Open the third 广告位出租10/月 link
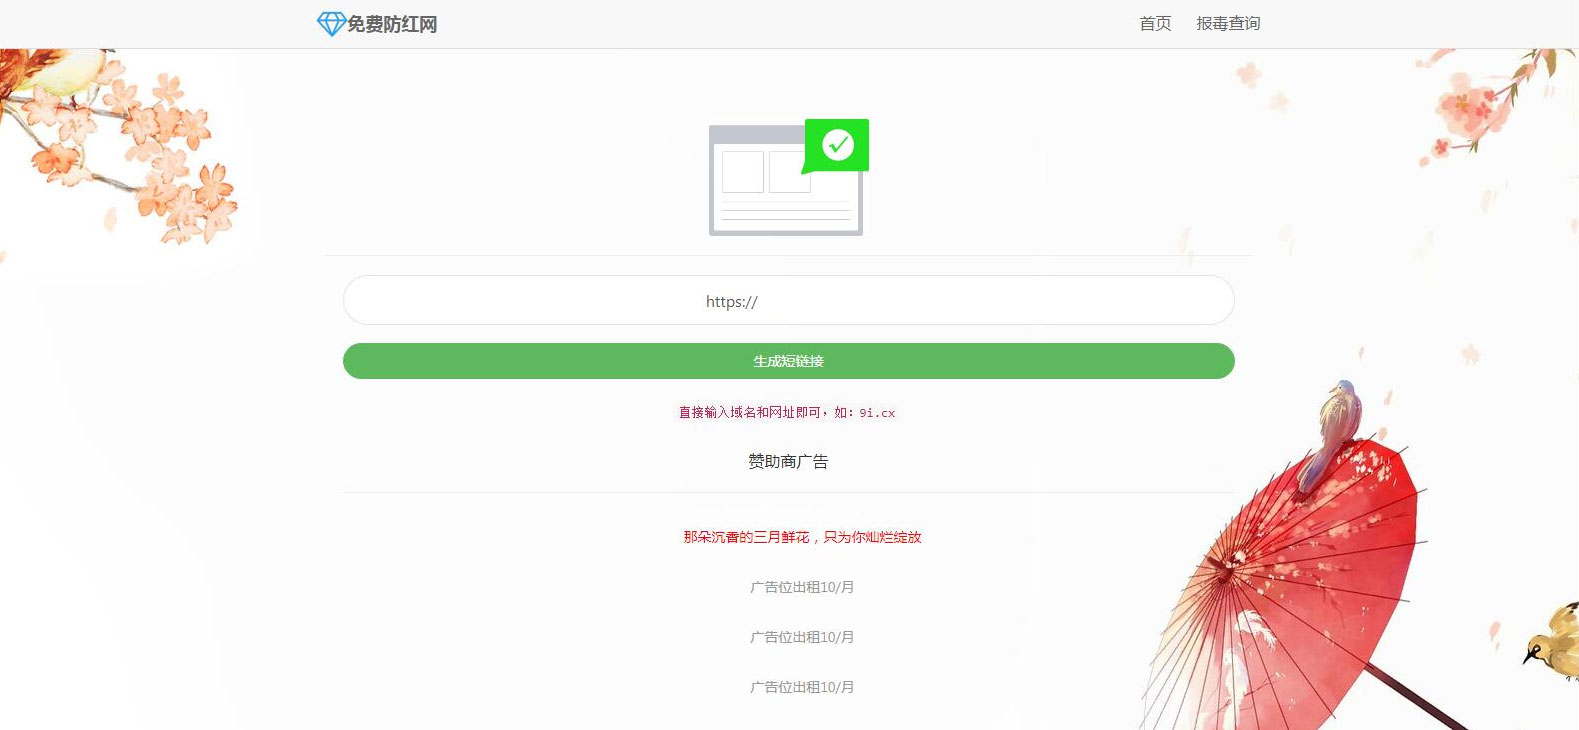 (x=802, y=687)
